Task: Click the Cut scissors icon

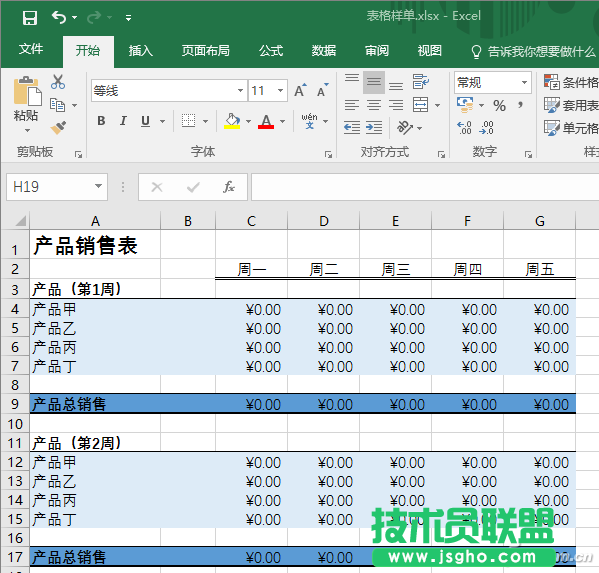Action: (x=58, y=82)
